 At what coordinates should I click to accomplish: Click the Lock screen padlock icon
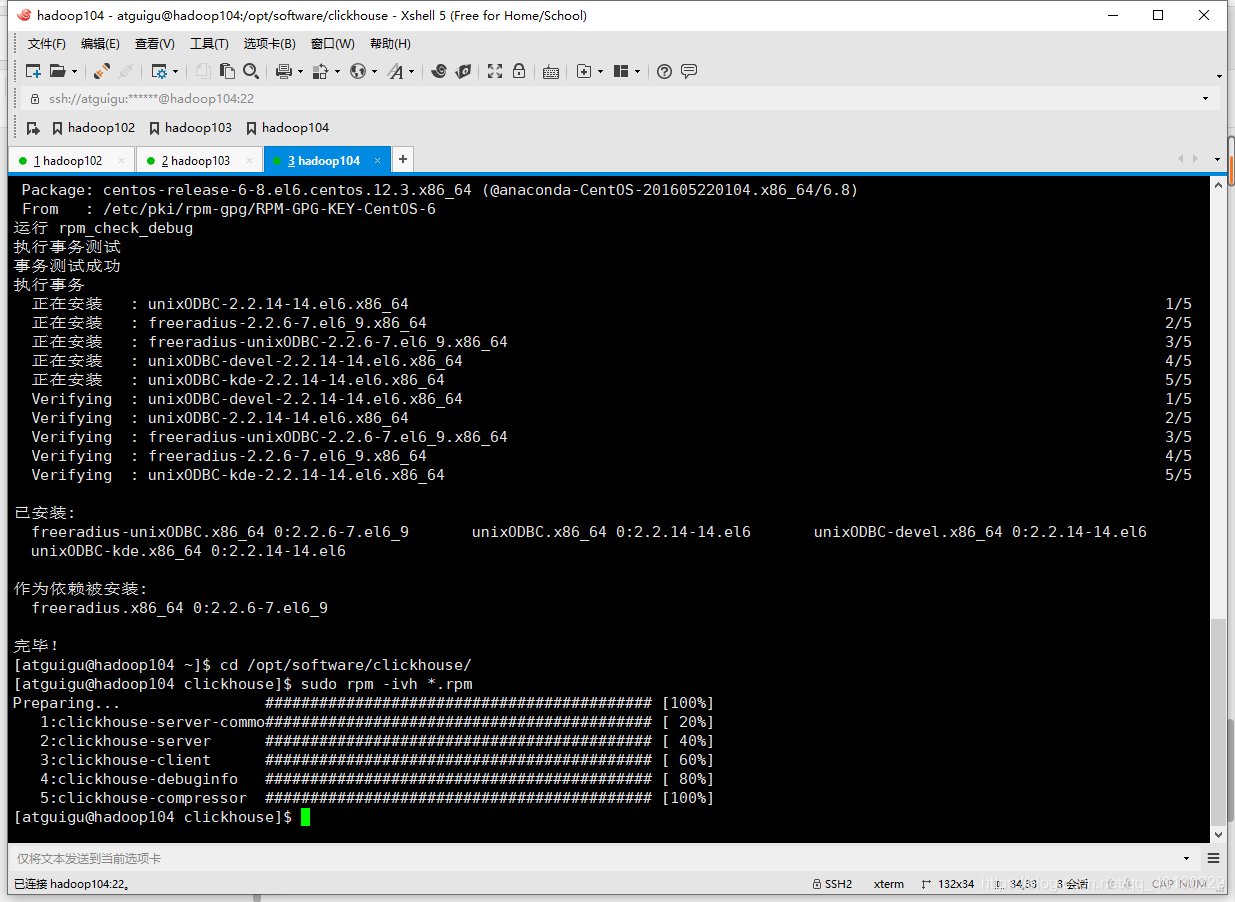tap(519, 71)
